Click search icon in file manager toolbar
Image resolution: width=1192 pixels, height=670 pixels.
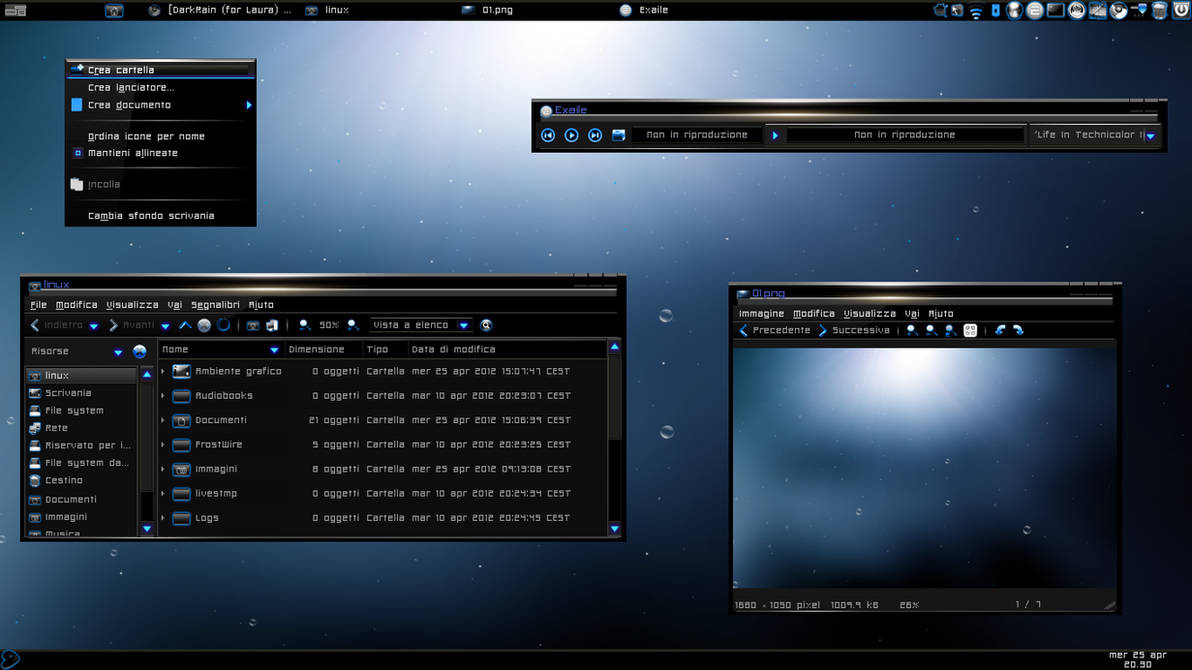(x=487, y=325)
